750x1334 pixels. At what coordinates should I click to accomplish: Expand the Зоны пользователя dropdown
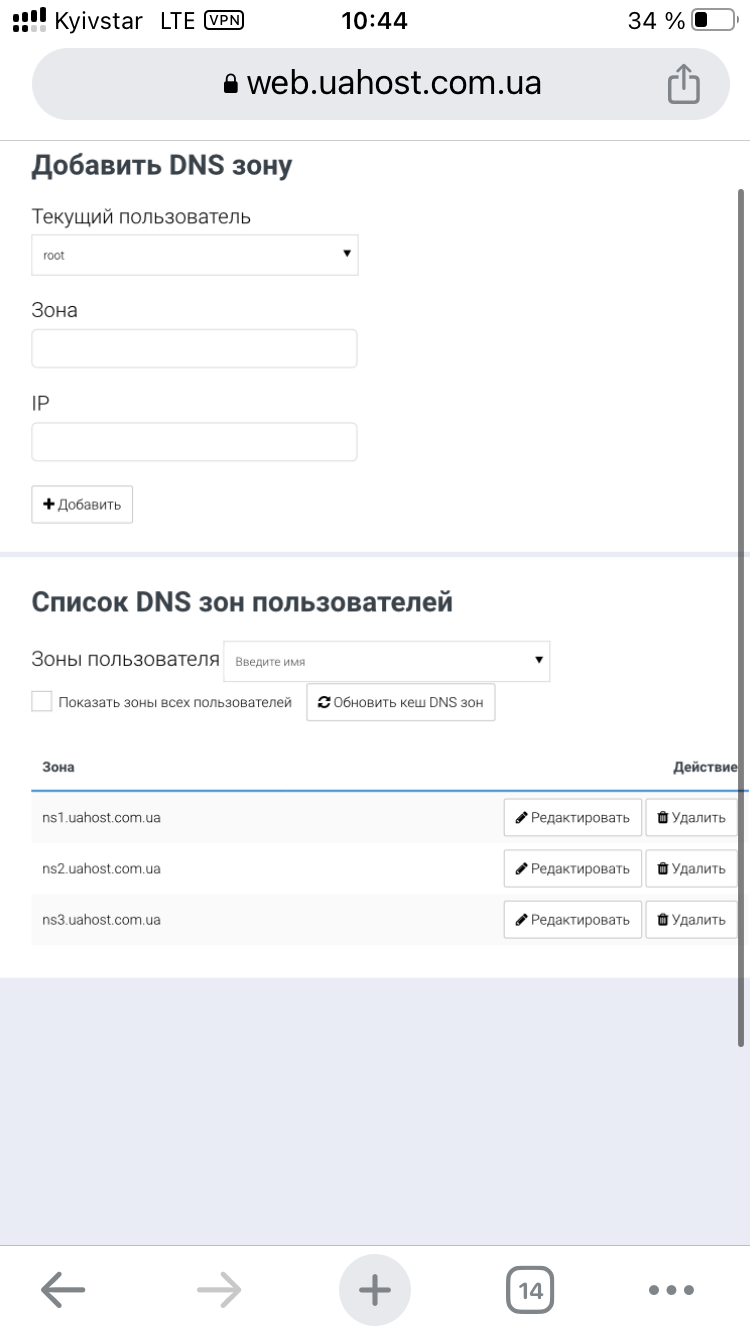tap(386, 661)
